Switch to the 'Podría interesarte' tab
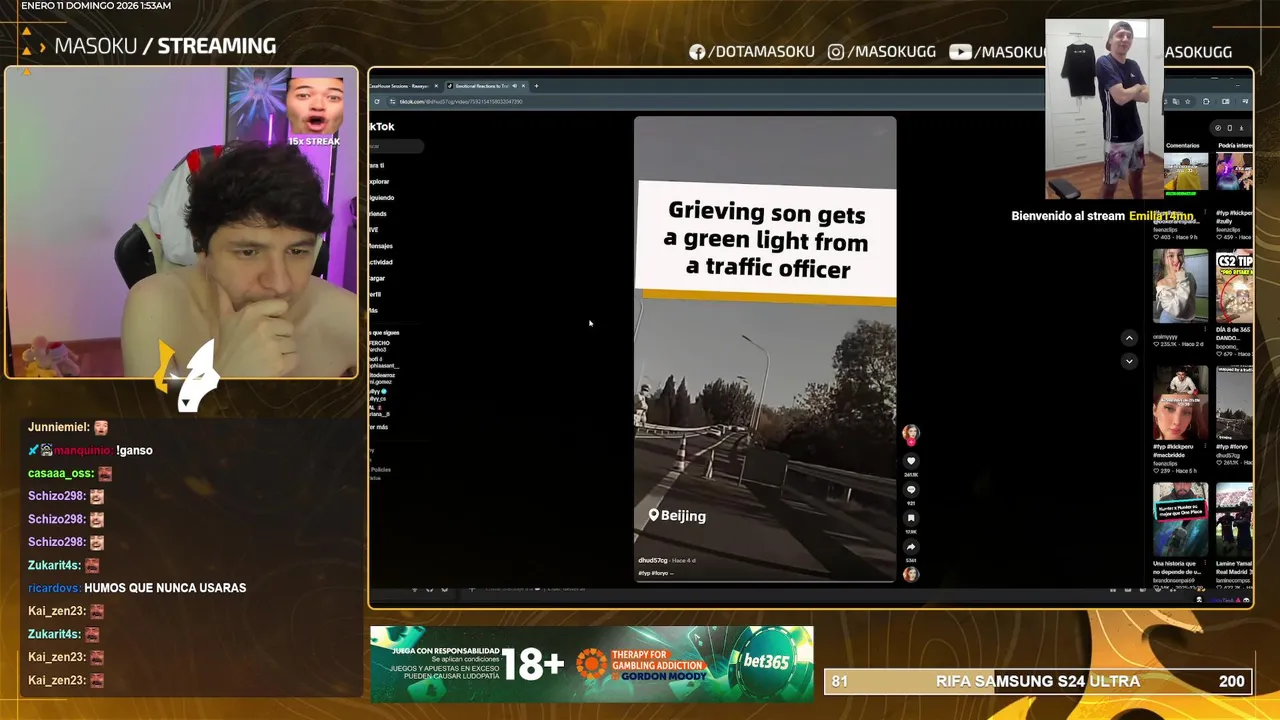The width and height of the screenshot is (1280, 720). (1234, 146)
